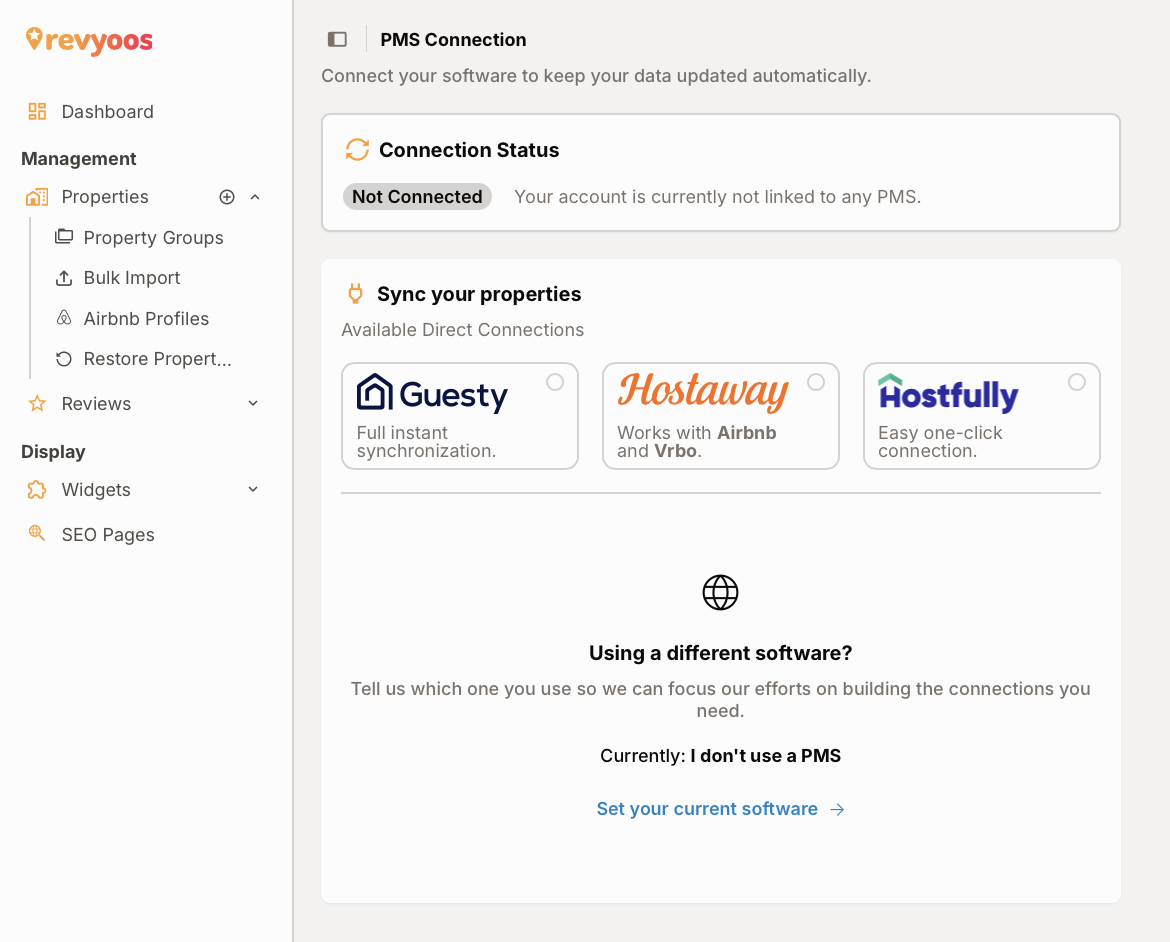Viewport: 1170px width, 942px height.
Task: Go to Property Groups
Action: tap(153, 237)
